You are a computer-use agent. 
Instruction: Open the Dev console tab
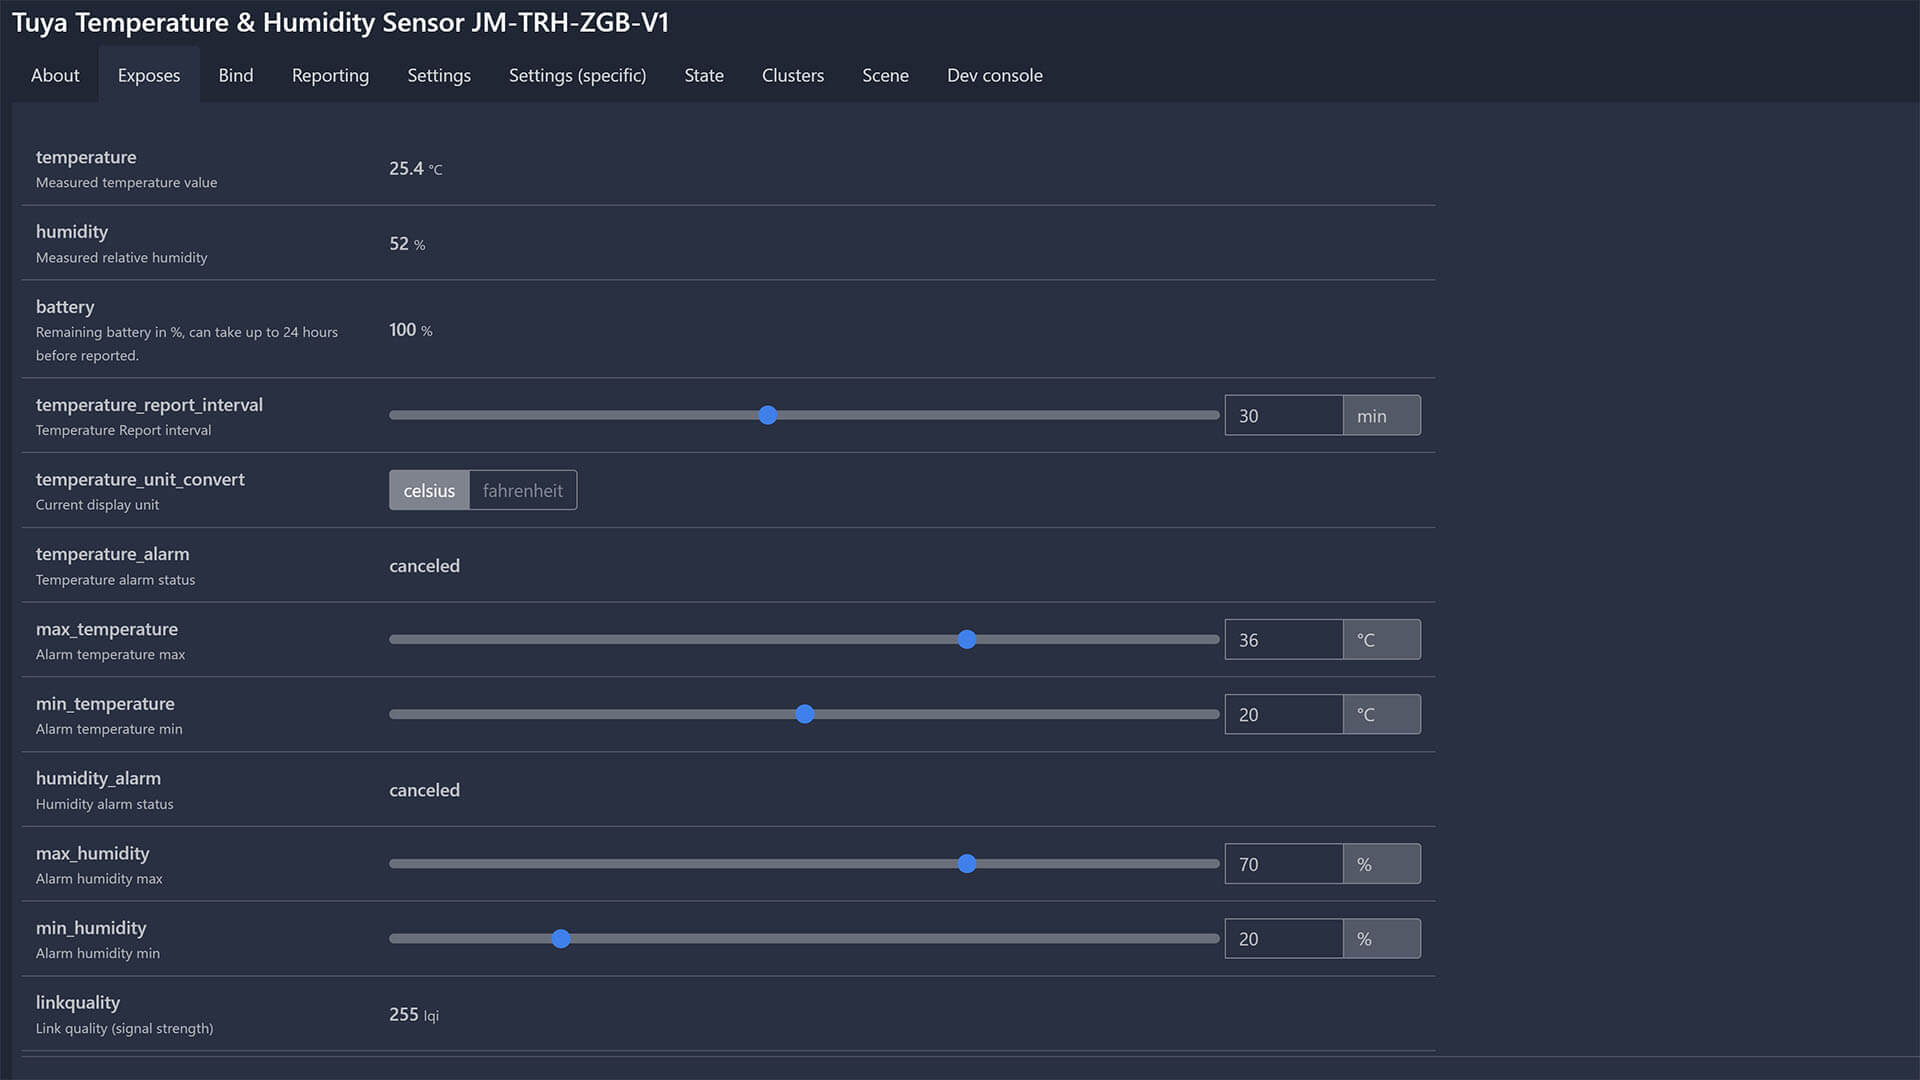click(x=994, y=75)
